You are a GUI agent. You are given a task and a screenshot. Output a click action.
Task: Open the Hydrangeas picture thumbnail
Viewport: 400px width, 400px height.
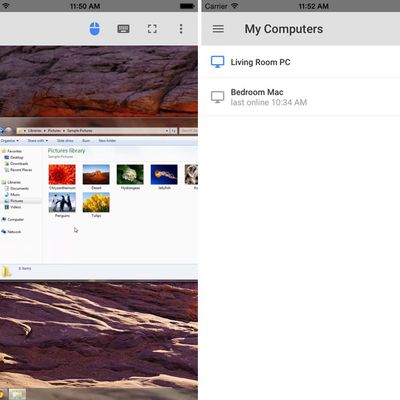click(x=130, y=174)
